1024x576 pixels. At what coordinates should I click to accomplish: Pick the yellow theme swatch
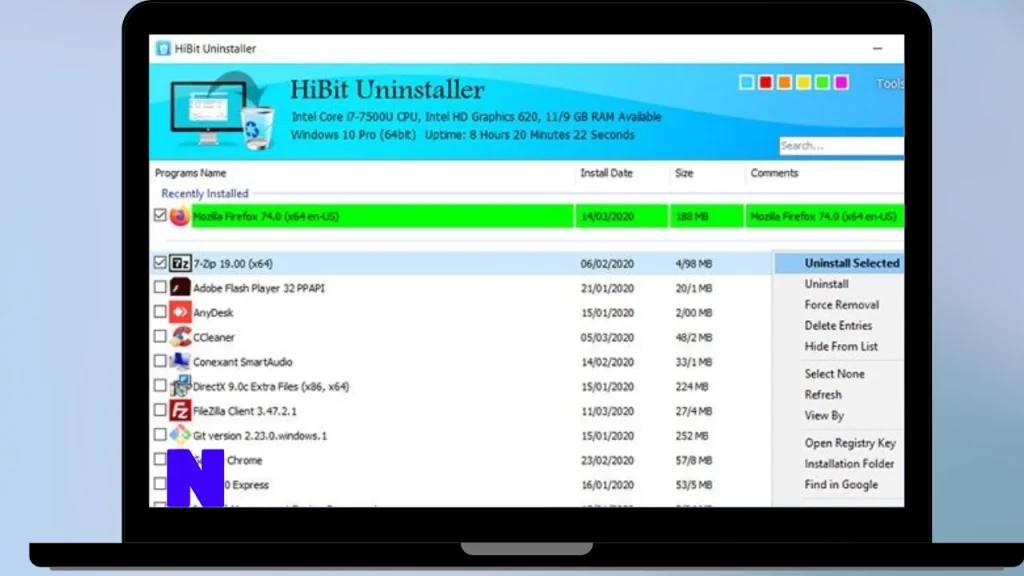[x=803, y=82]
